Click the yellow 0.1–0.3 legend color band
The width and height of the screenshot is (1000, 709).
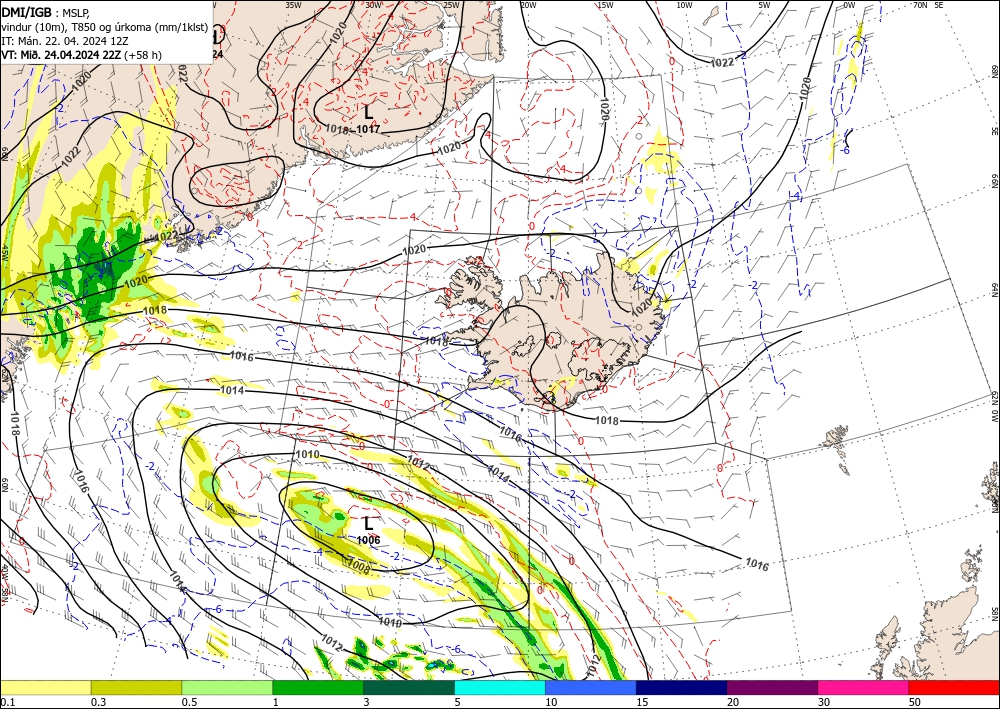pos(45,687)
